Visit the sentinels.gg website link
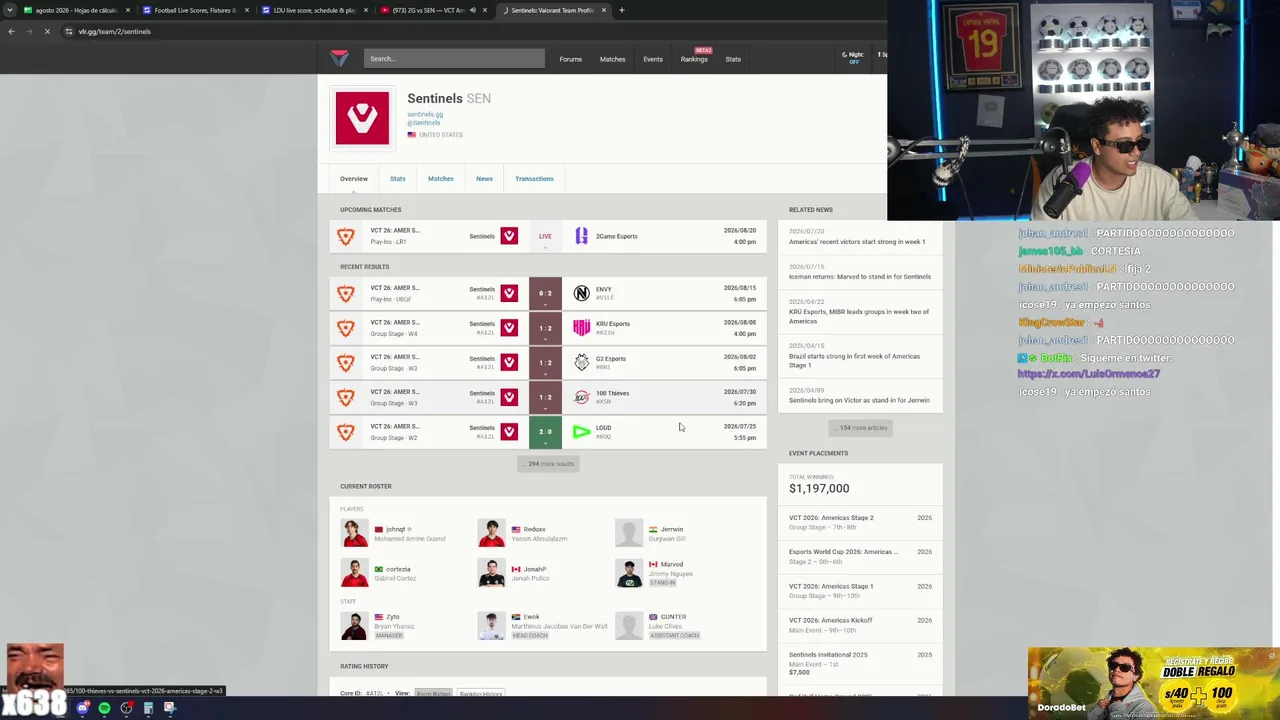Viewport: 1280px width, 720px height. point(425,114)
